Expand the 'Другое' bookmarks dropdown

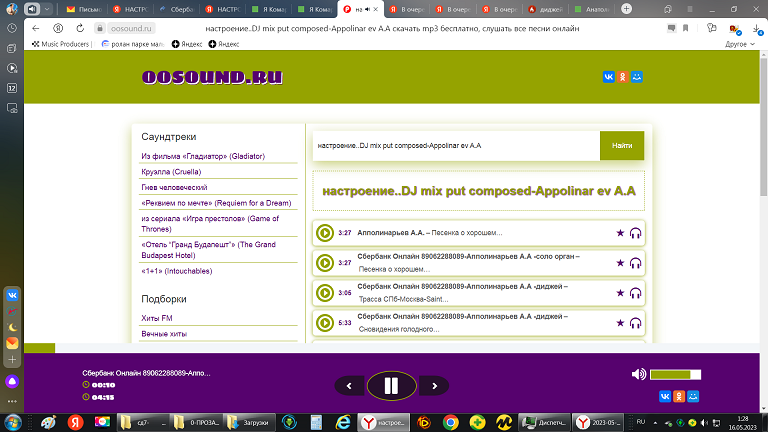(740, 44)
